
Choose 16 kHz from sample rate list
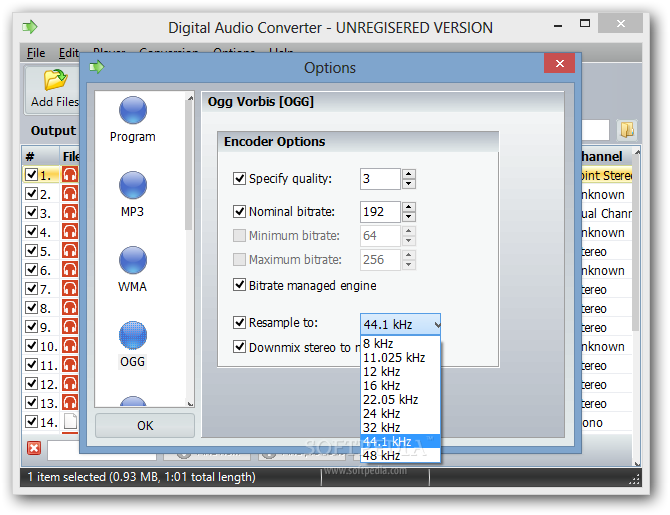[400, 386]
